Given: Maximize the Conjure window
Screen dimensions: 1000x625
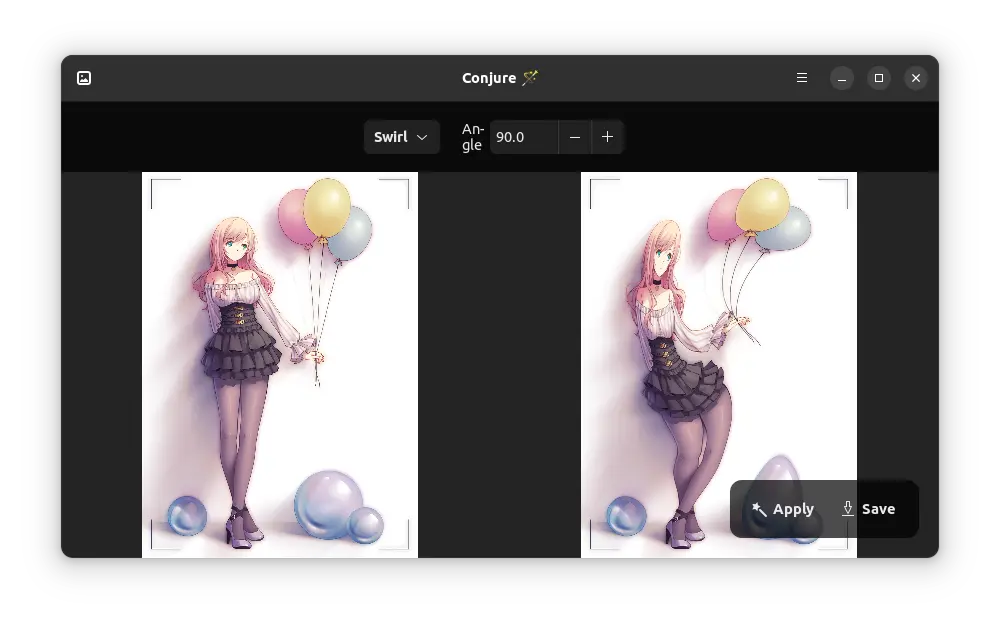Looking at the screenshot, I should (x=878, y=78).
